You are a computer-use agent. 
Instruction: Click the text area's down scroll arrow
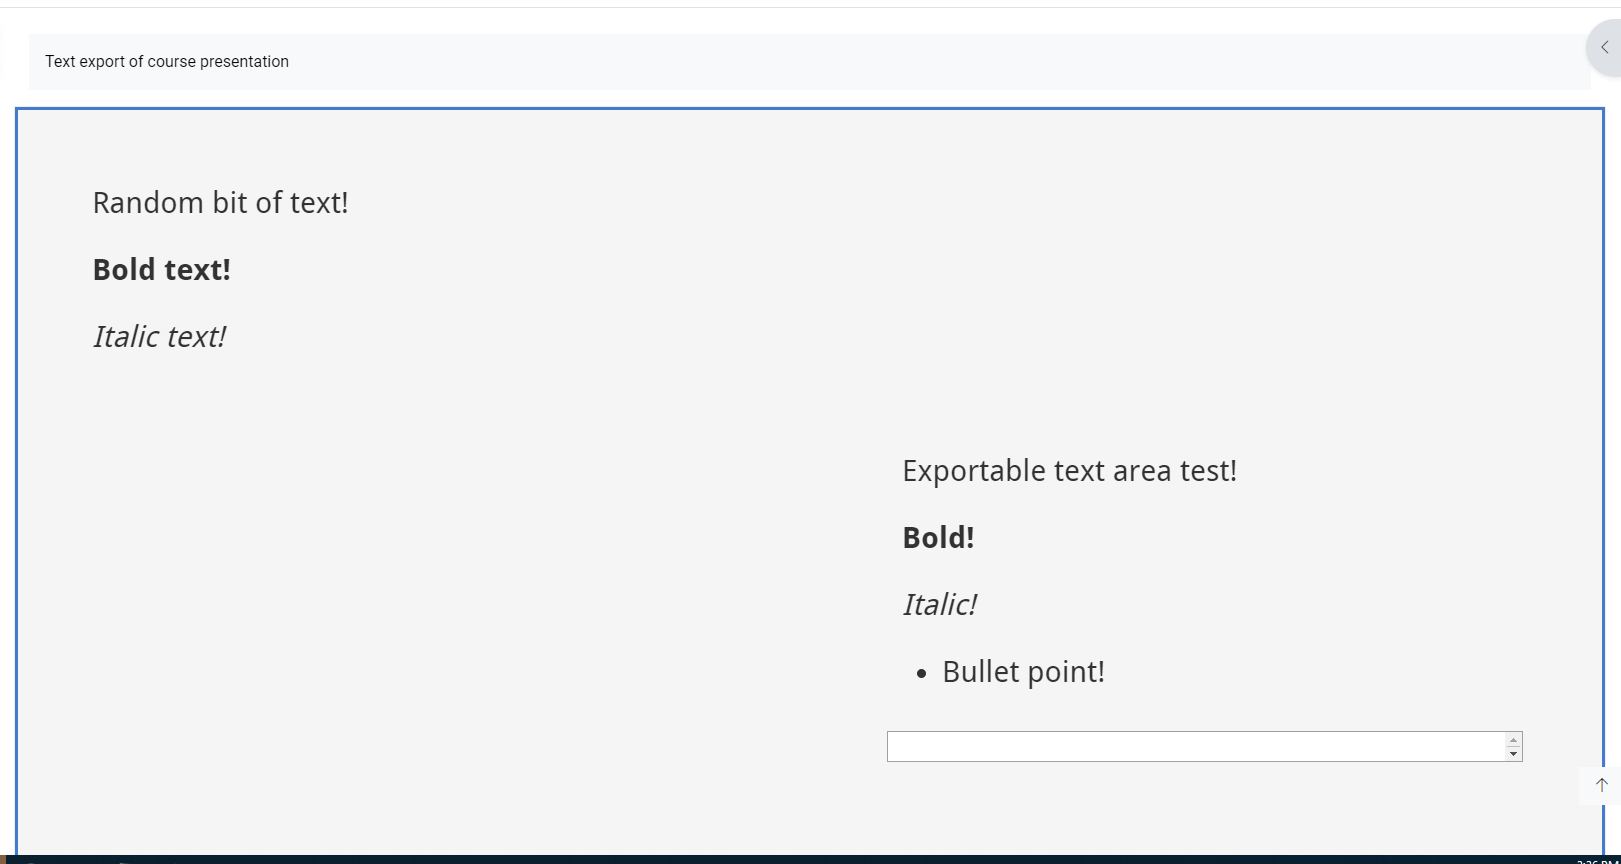coord(1513,754)
